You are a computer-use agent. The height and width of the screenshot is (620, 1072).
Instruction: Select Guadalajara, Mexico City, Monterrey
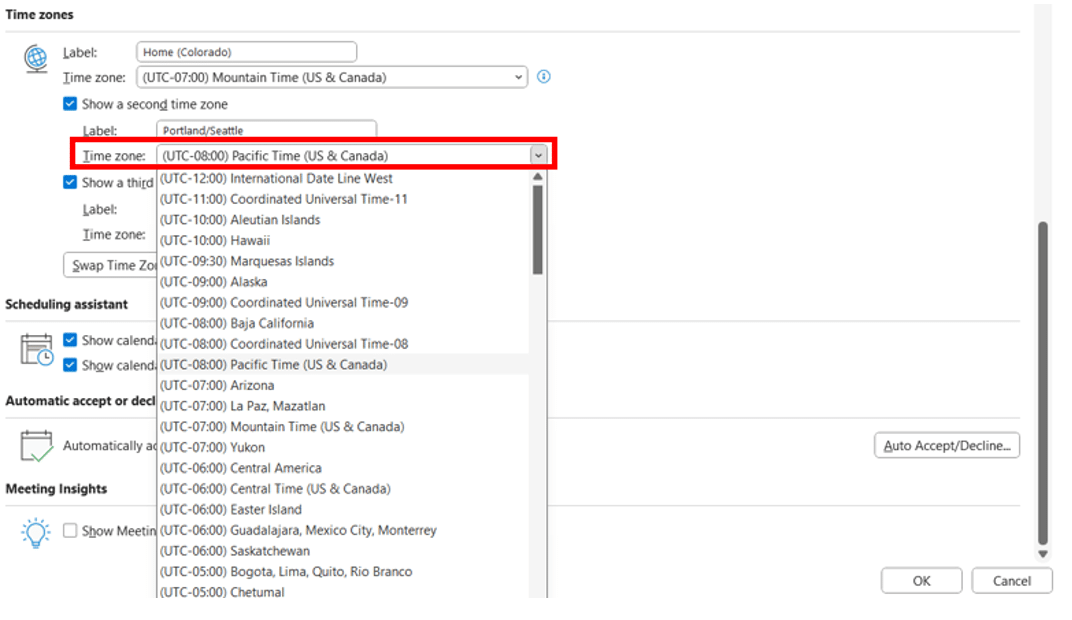tap(343, 530)
